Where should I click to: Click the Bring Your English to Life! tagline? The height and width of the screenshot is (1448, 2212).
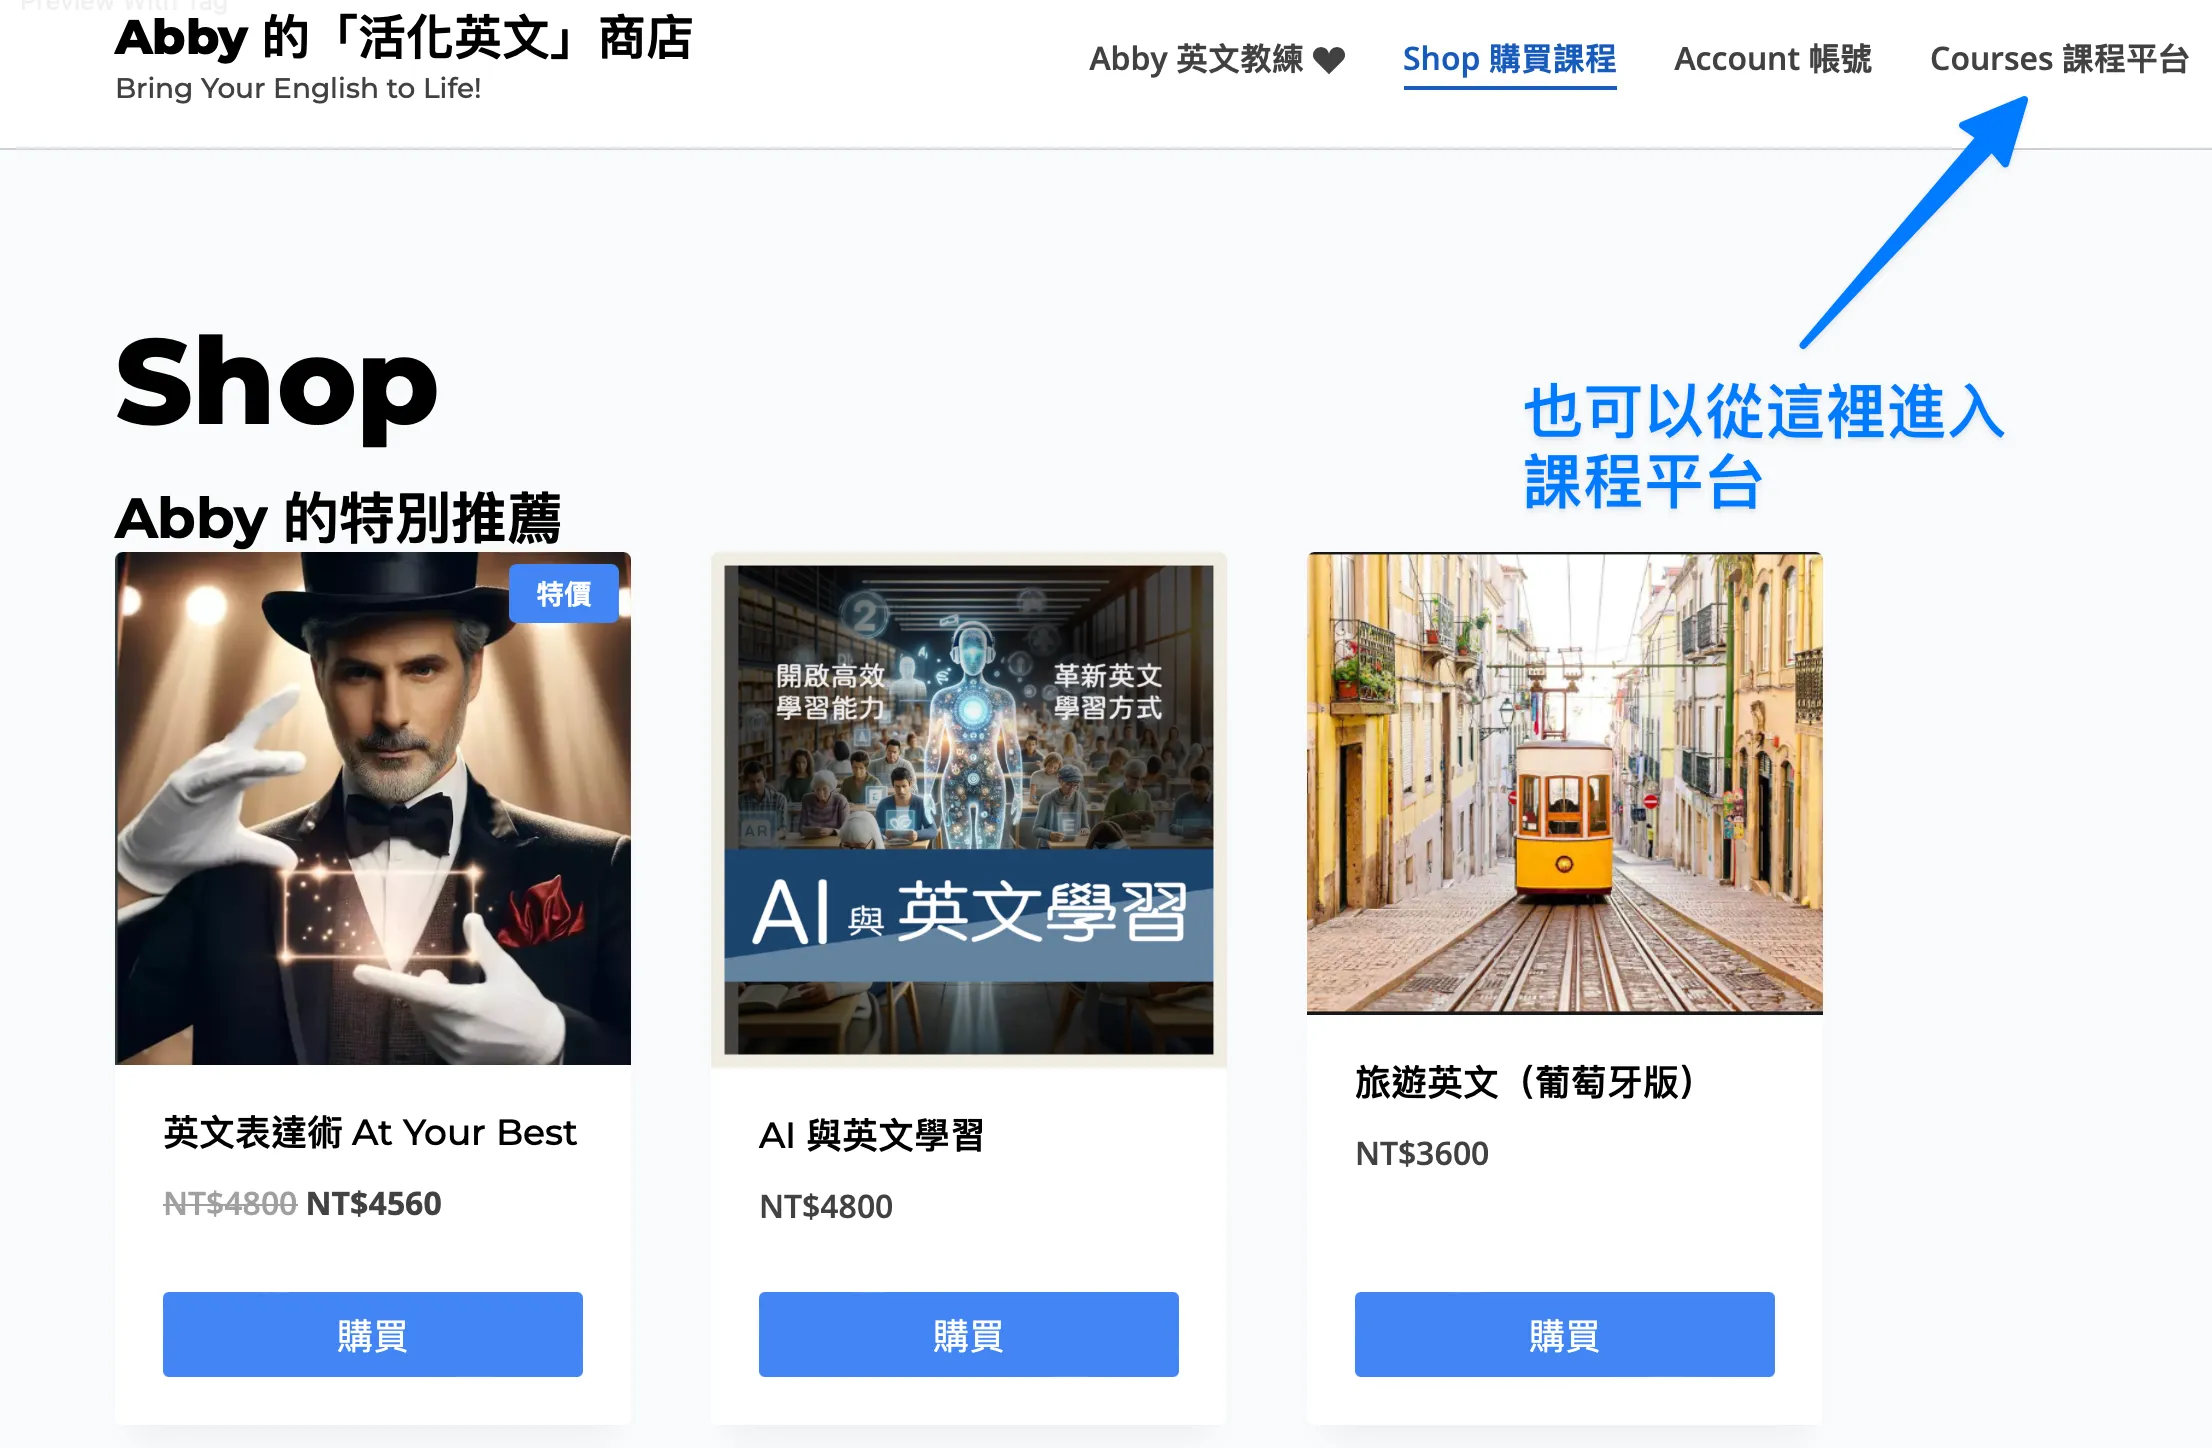[298, 88]
